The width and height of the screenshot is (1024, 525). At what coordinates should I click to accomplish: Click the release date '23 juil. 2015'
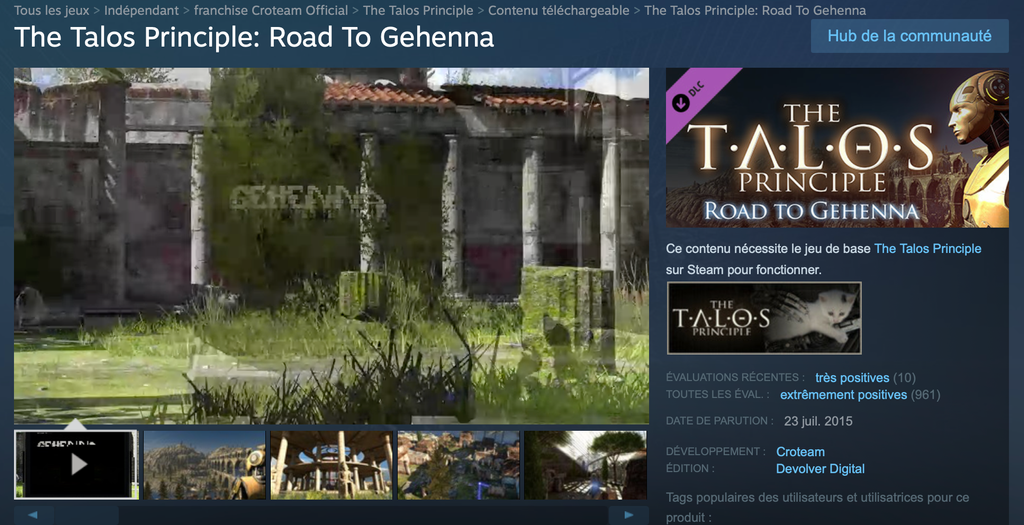[818, 421]
